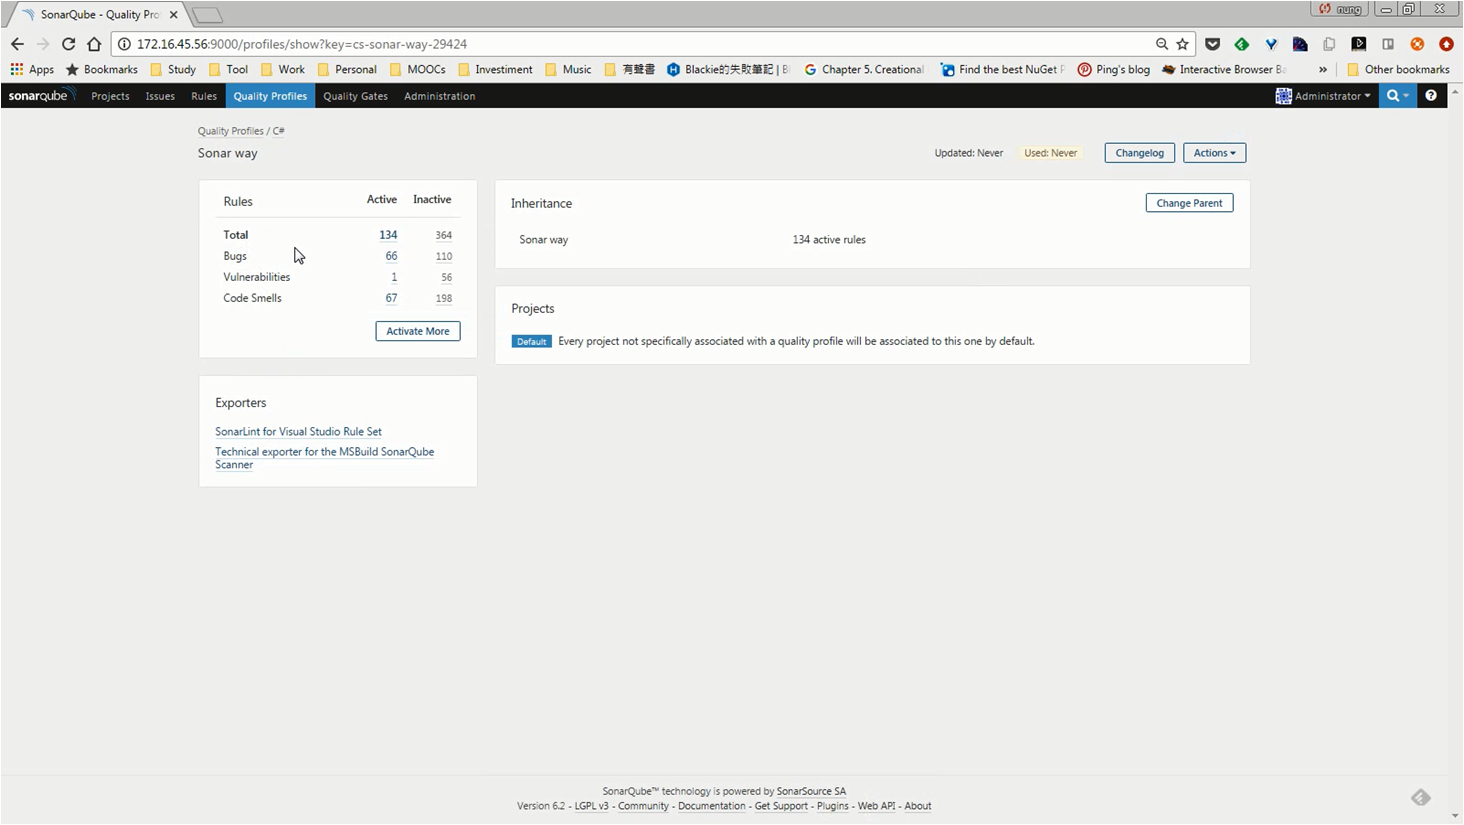Open Quality Gates menu

[355, 96]
